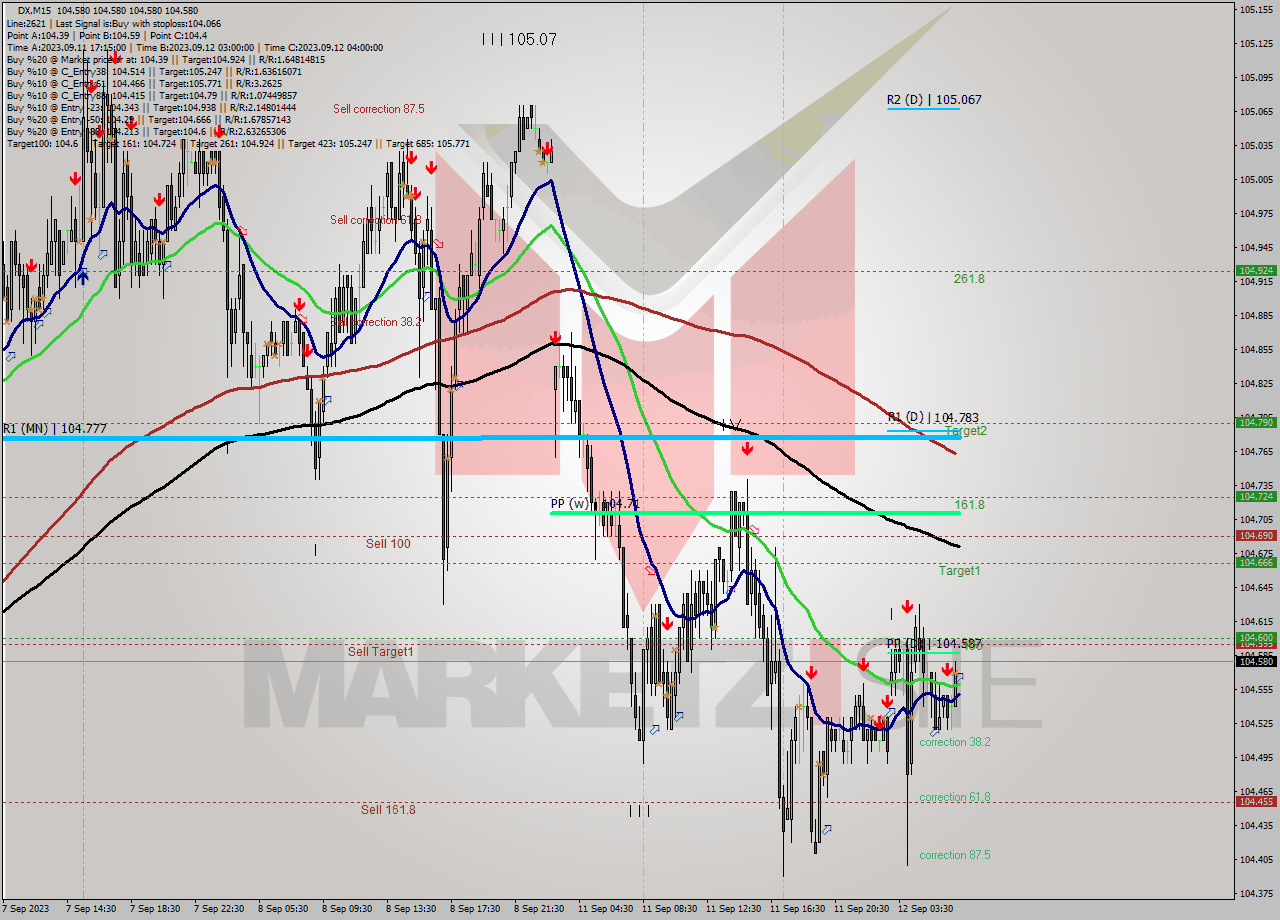Click the 'Sell Target1' label
Screen dimensions: 1280x920
click(380, 651)
